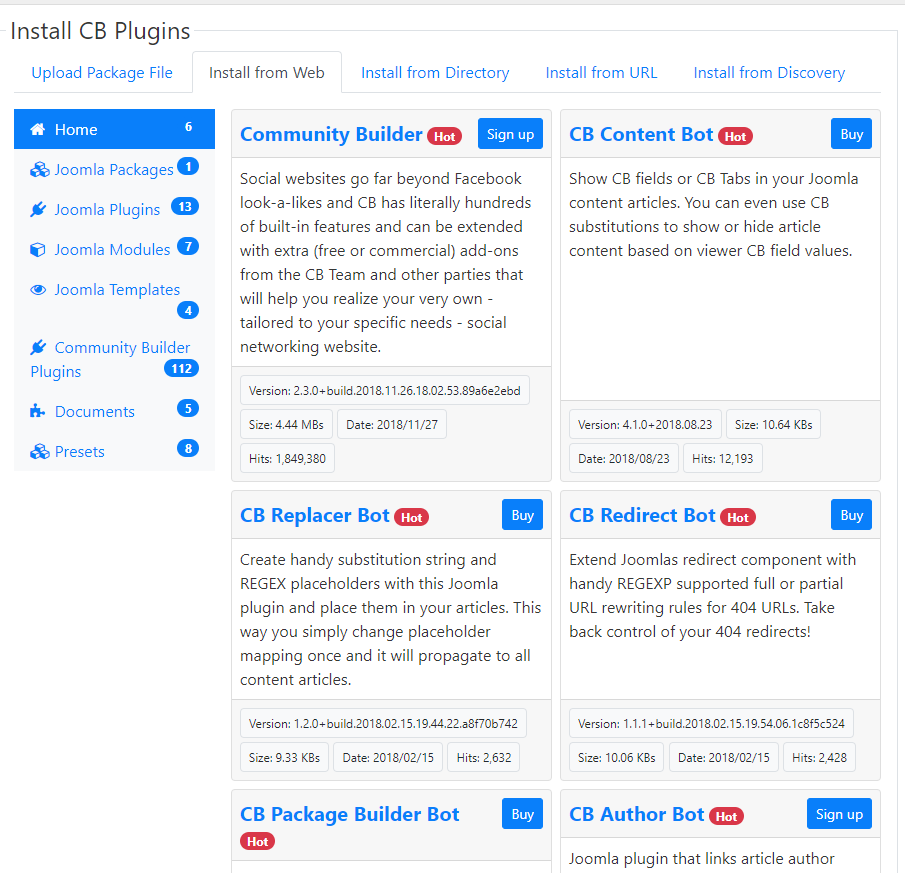The image size is (905, 873).
Task: Click the Hot badge under CB Package Builder Bot
Action: click(x=257, y=842)
